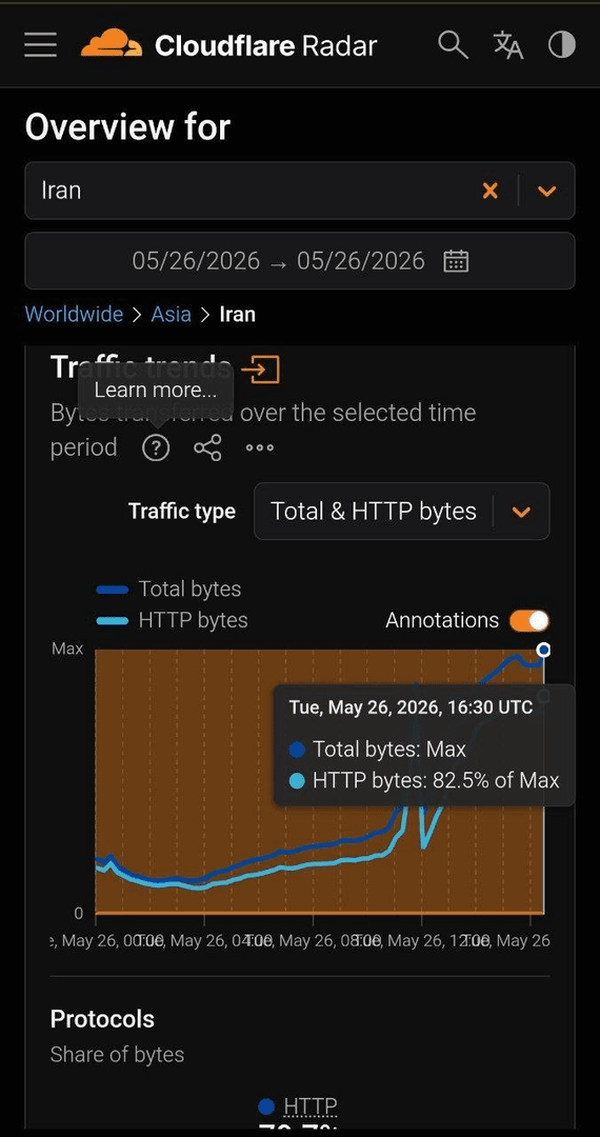Open the calendar date picker icon
The width and height of the screenshot is (600, 1137).
click(456, 261)
